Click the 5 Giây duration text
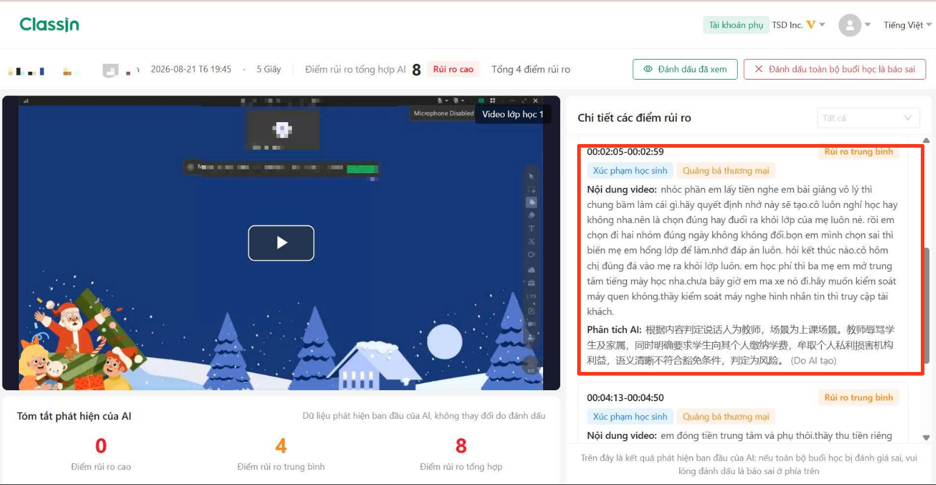 (269, 69)
